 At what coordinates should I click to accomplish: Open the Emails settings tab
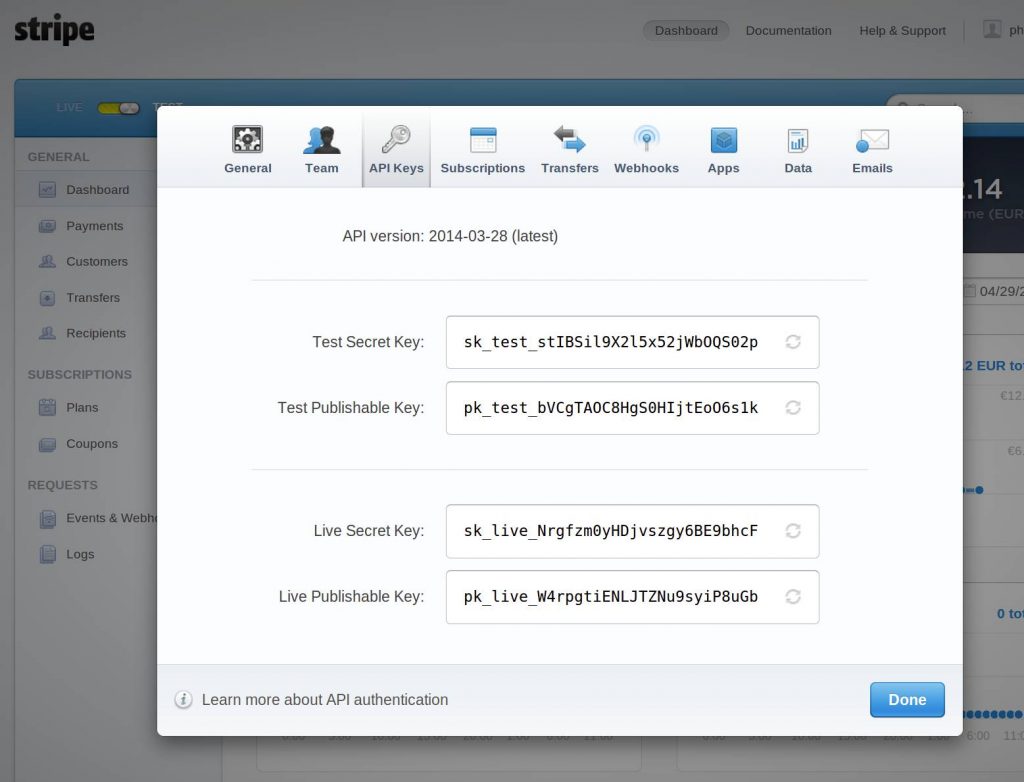tap(872, 150)
